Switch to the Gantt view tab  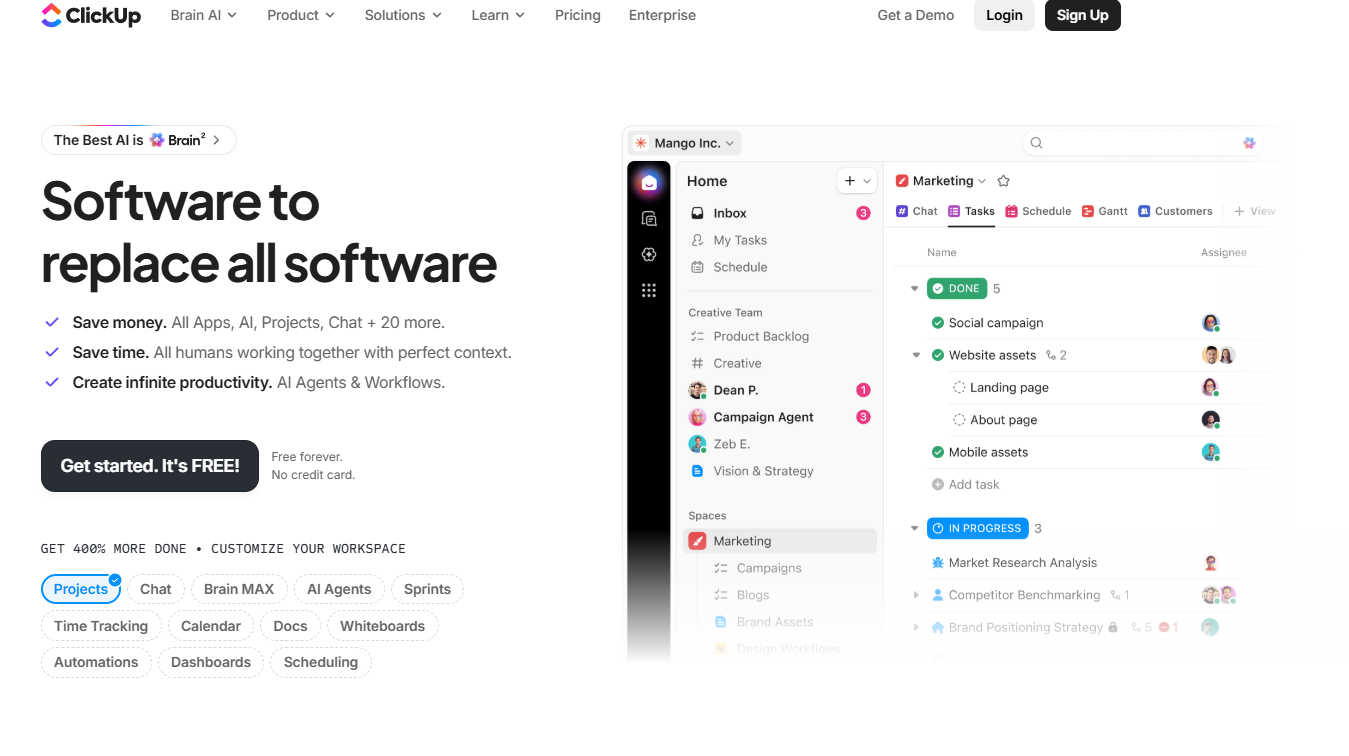point(1105,211)
